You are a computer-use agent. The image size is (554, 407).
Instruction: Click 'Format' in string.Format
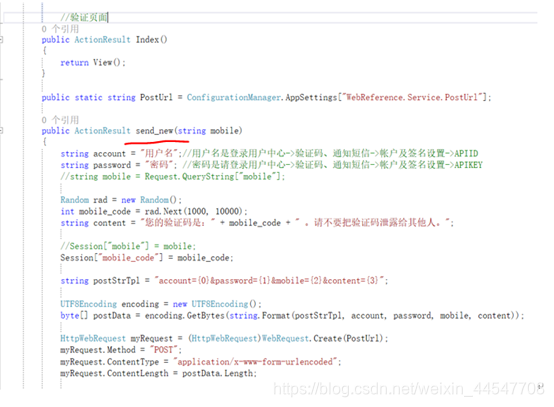pyautogui.click(x=276, y=315)
